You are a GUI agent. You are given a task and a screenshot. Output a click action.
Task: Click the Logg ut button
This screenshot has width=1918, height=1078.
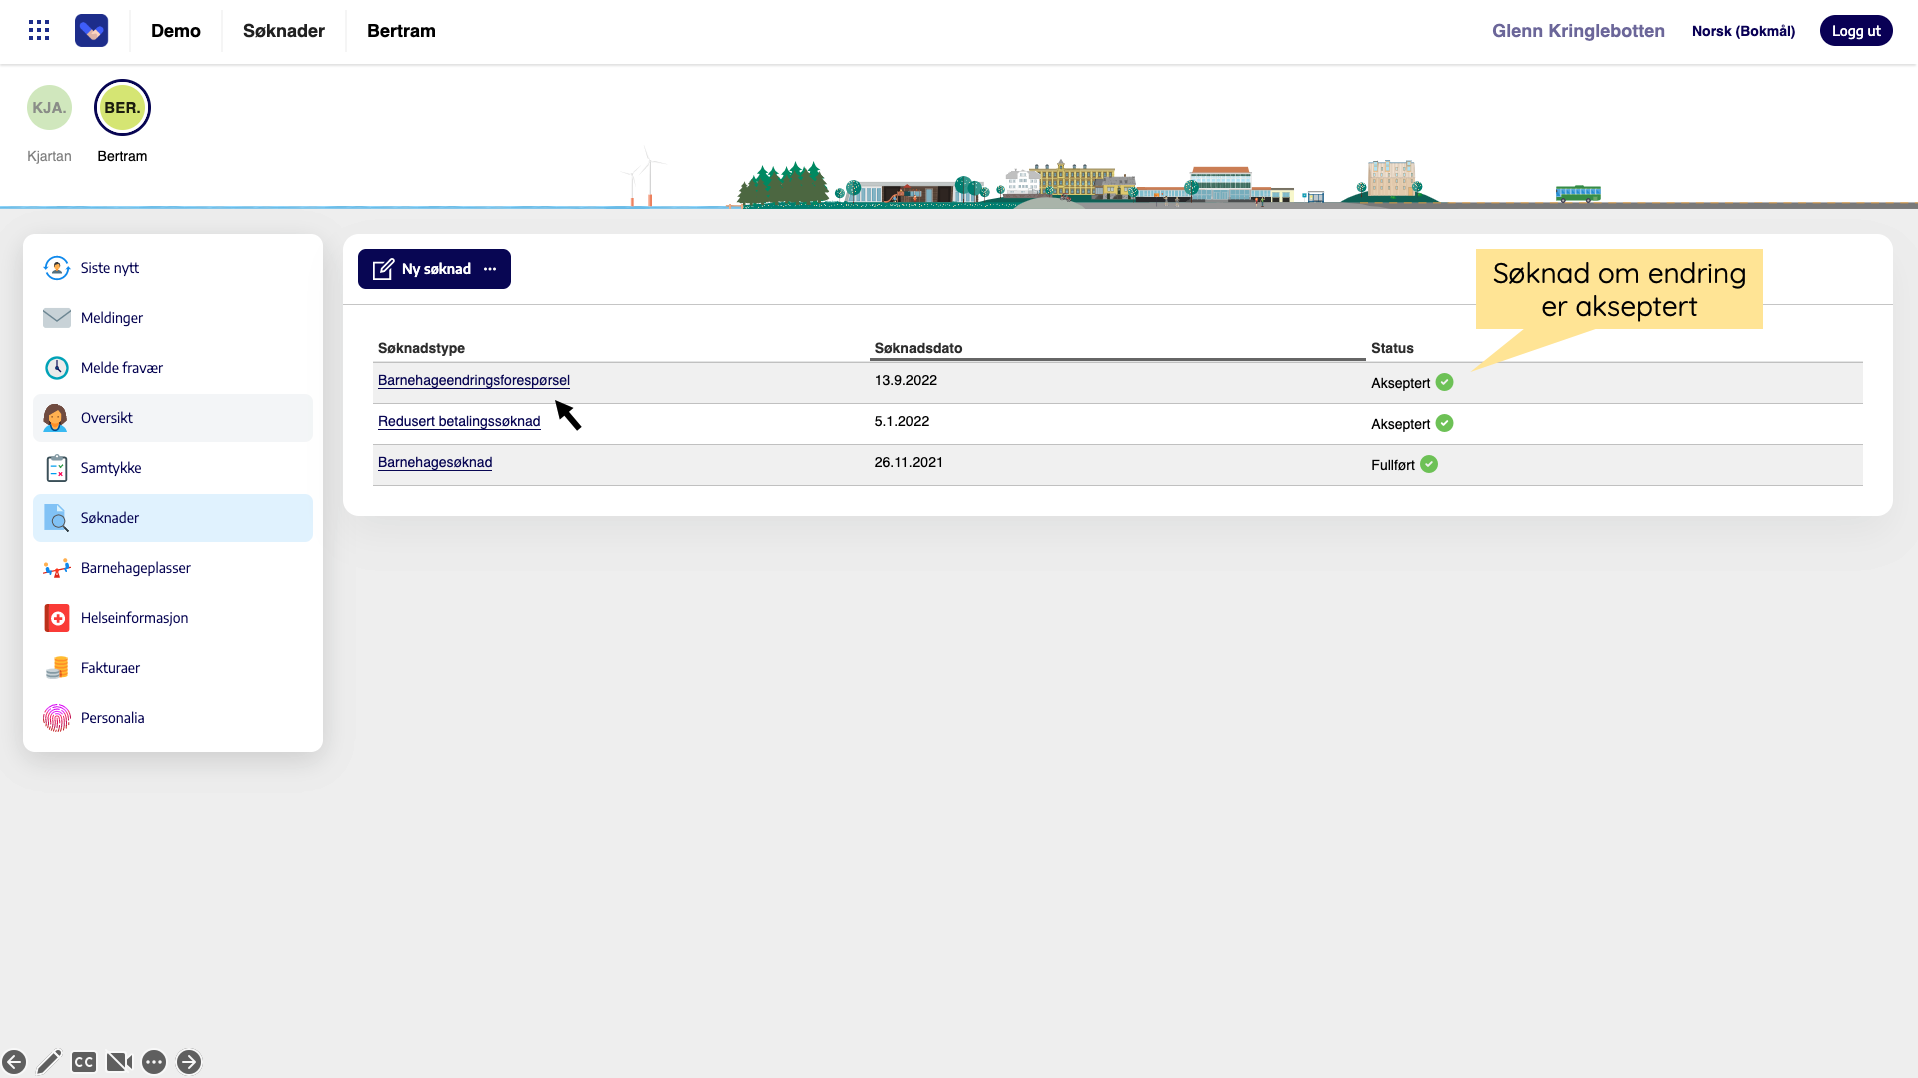coord(1855,31)
